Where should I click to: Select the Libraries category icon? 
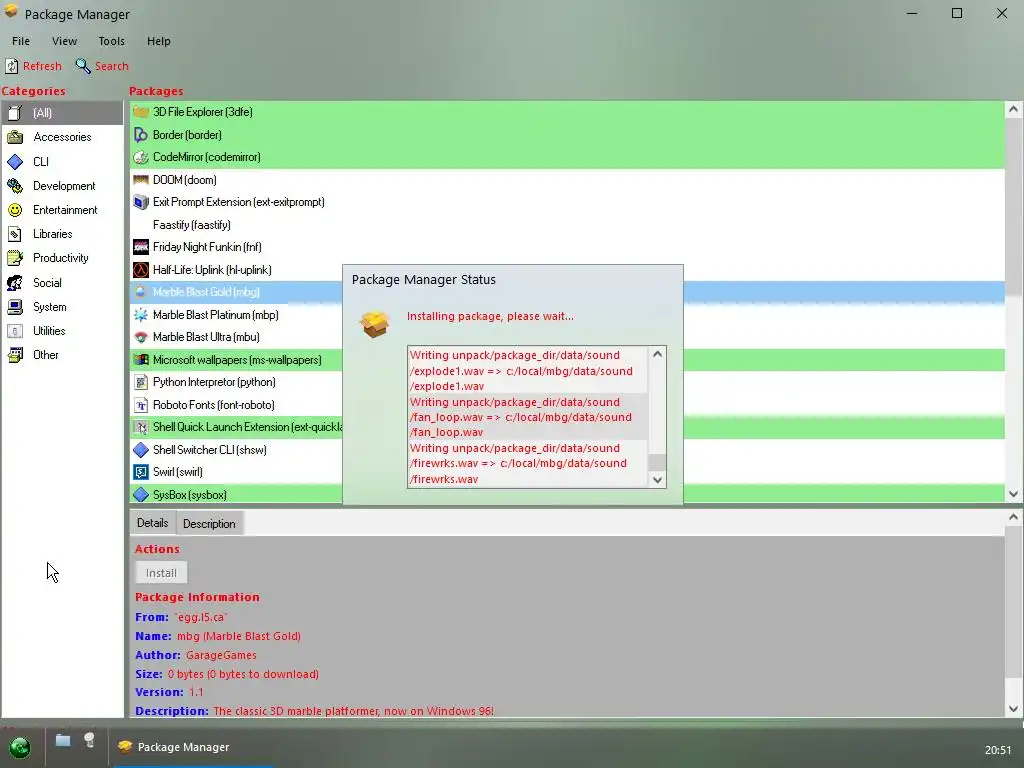pyautogui.click(x=15, y=234)
